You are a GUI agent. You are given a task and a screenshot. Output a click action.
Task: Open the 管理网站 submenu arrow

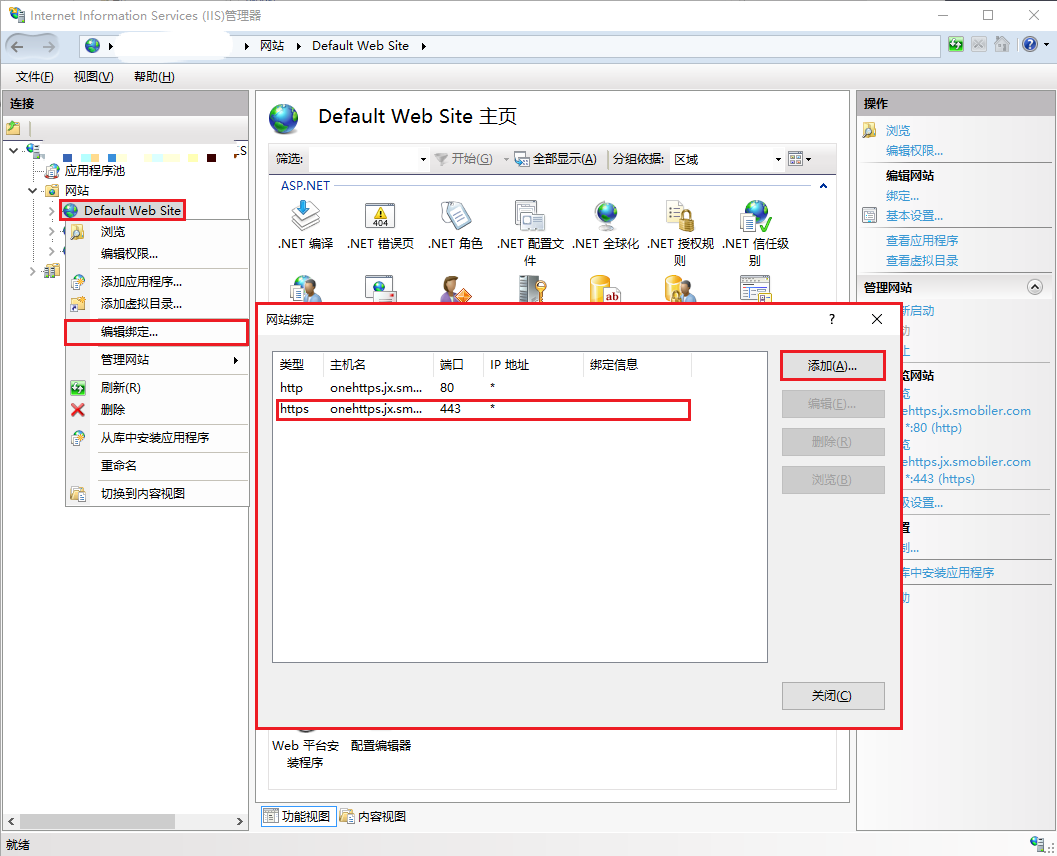(x=236, y=360)
